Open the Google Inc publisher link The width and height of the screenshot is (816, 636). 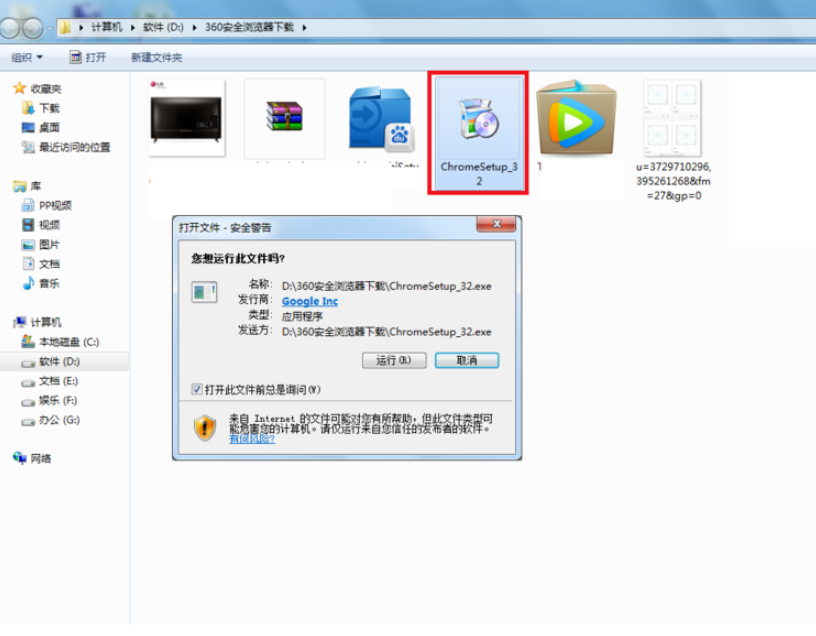click(309, 301)
